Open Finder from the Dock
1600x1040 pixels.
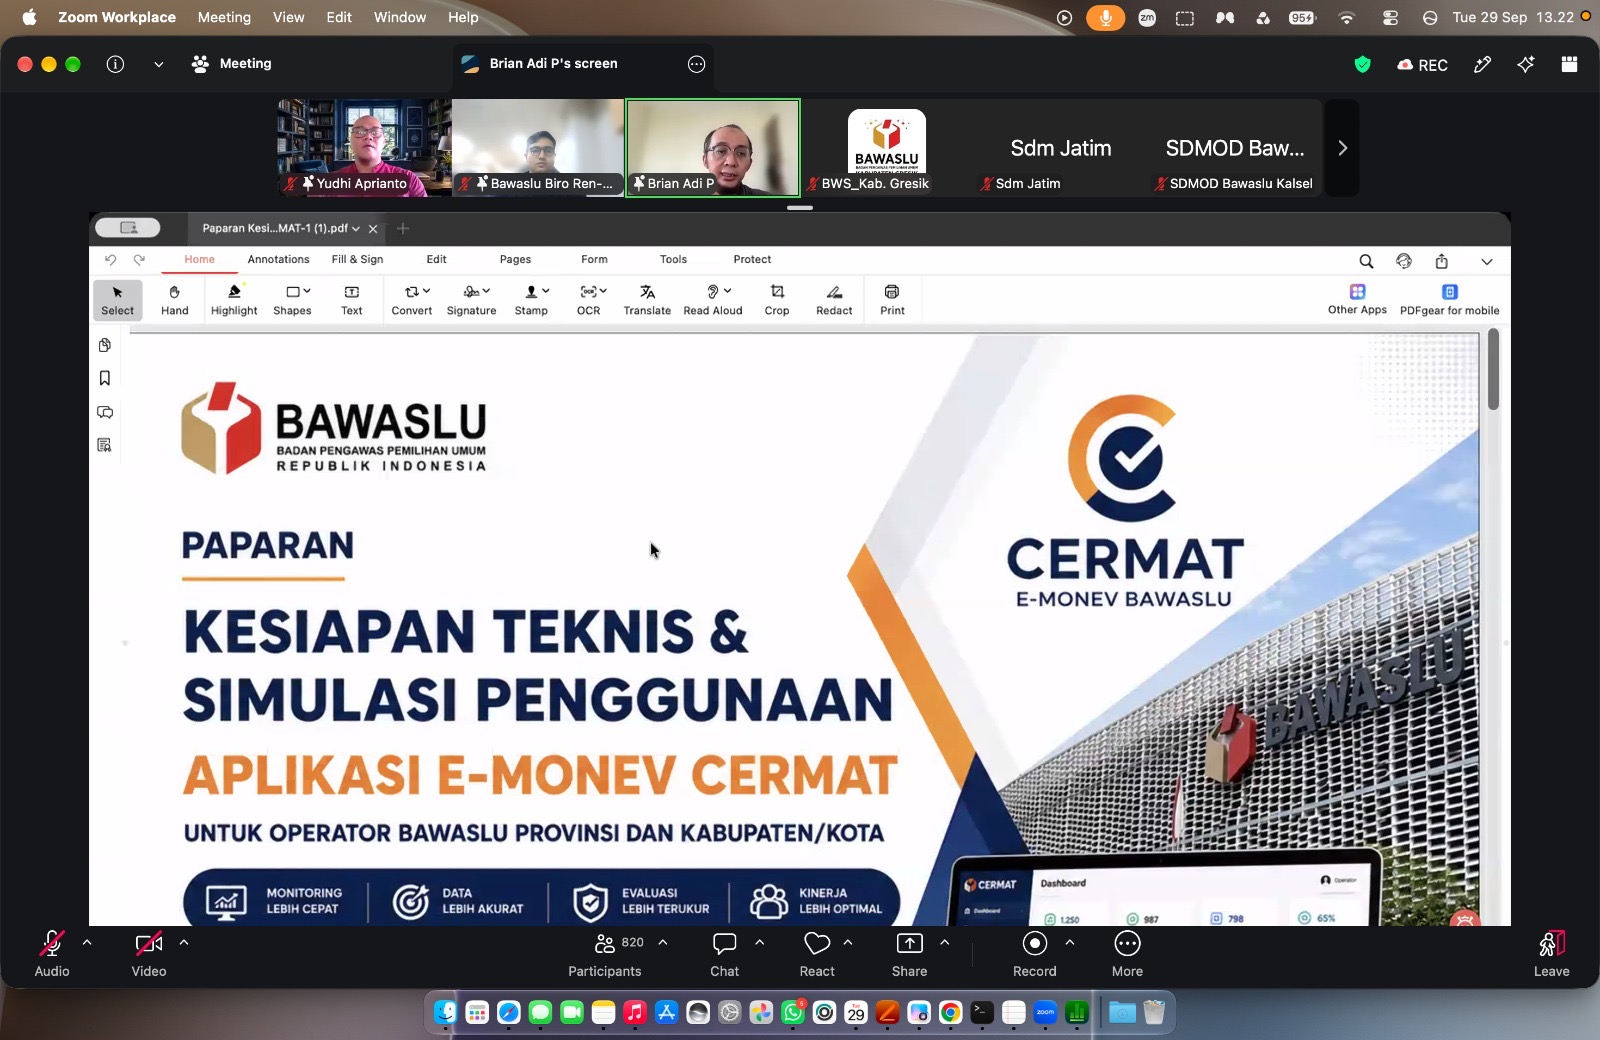(446, 1013)
